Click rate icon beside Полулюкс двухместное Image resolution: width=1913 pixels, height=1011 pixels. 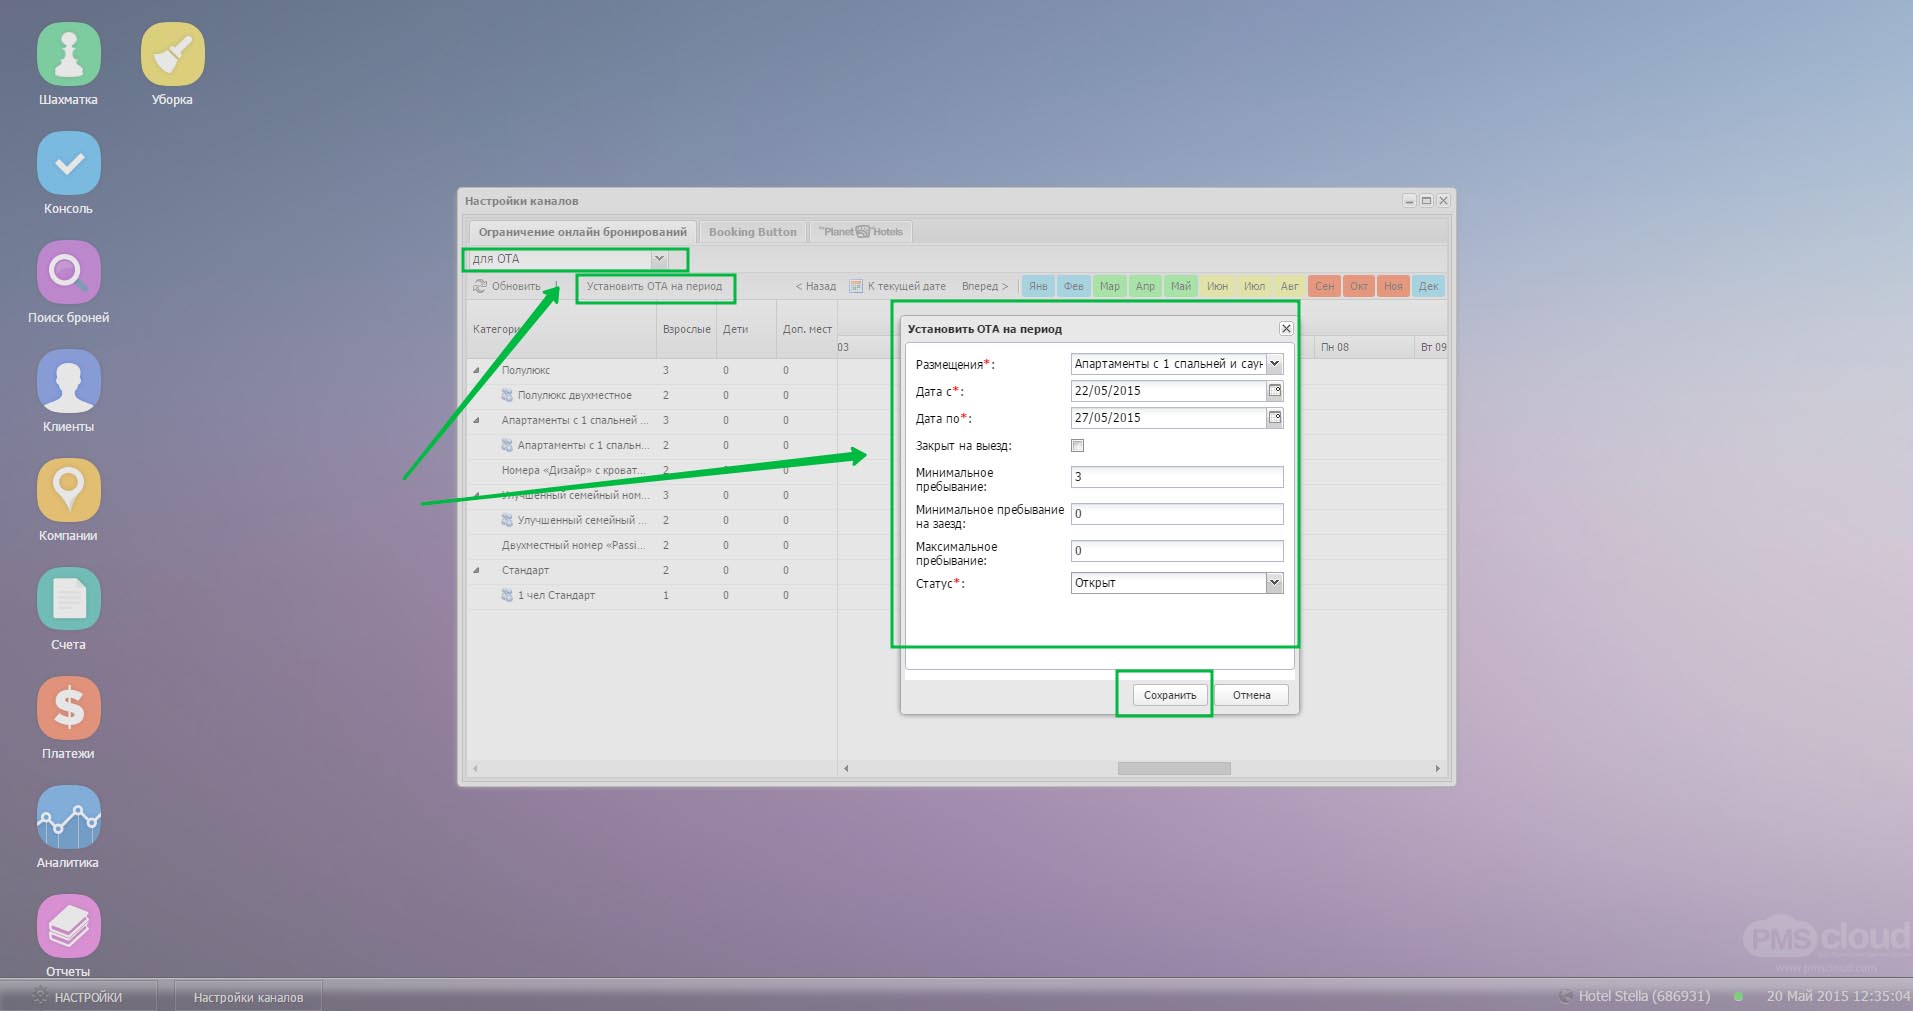[507, 395]
